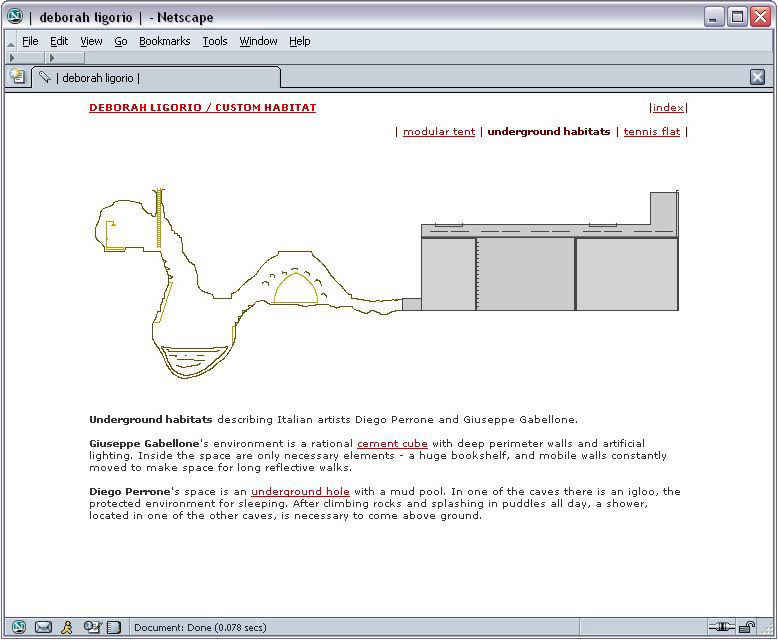Expand the first collapsed toolbar grippy
Viewport: 778px width, 640px height.
coord(12,58)
